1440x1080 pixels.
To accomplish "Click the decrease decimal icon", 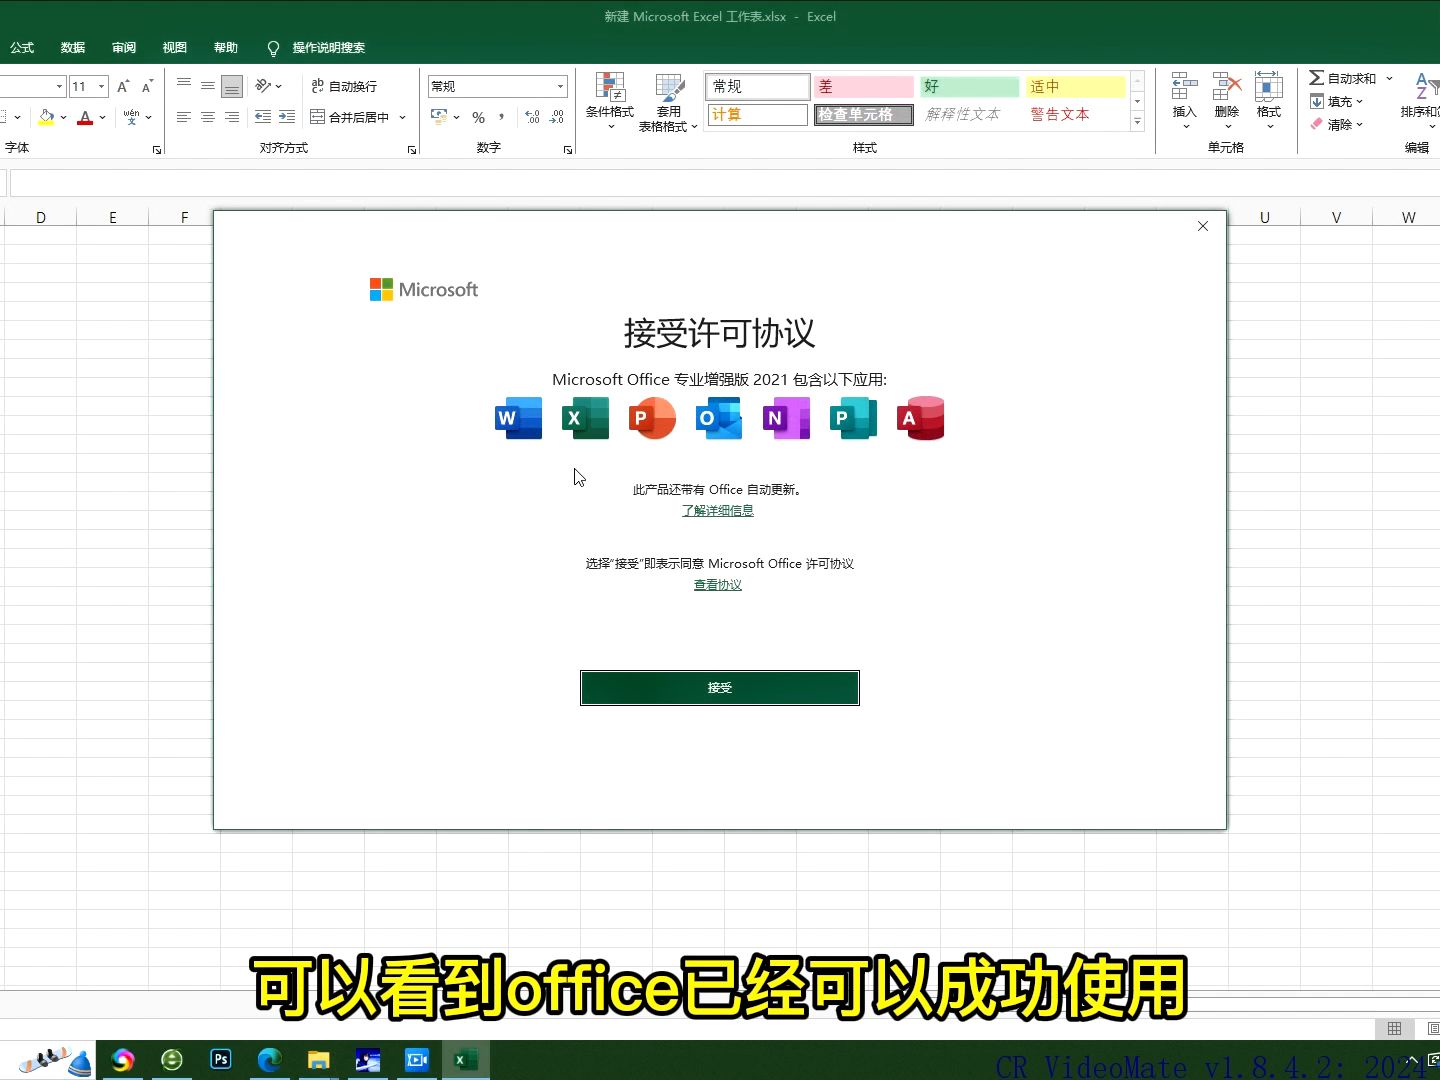I will 557,117.
